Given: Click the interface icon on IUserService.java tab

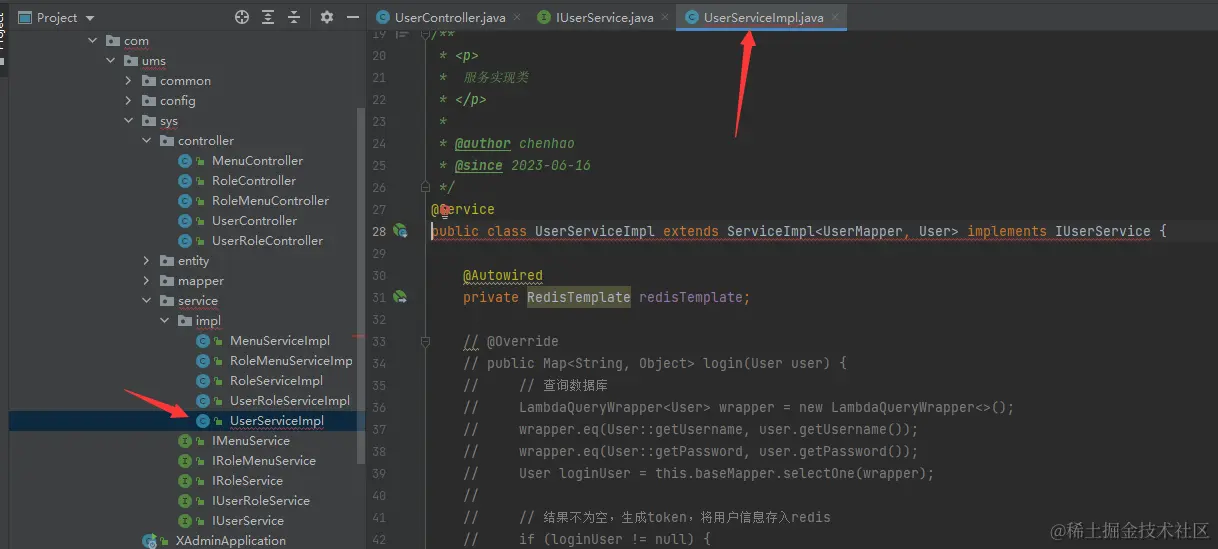Looking at the screenshot, I should click(544, 17).
